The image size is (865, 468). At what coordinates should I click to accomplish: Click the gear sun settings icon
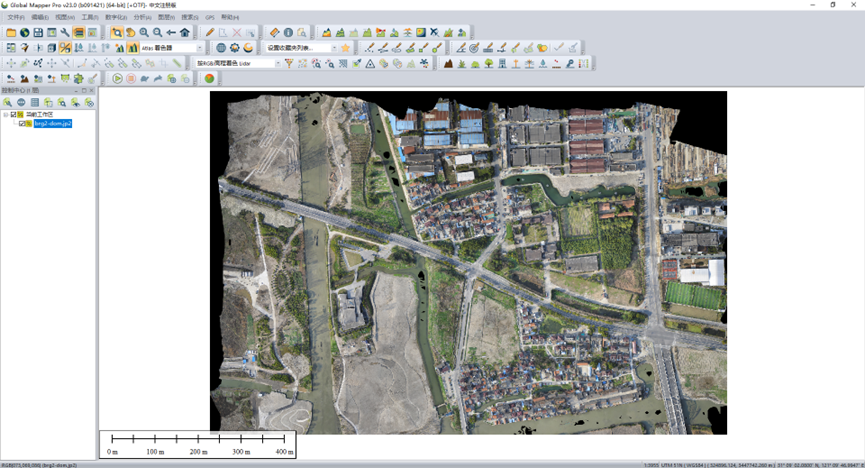point(234,48)
